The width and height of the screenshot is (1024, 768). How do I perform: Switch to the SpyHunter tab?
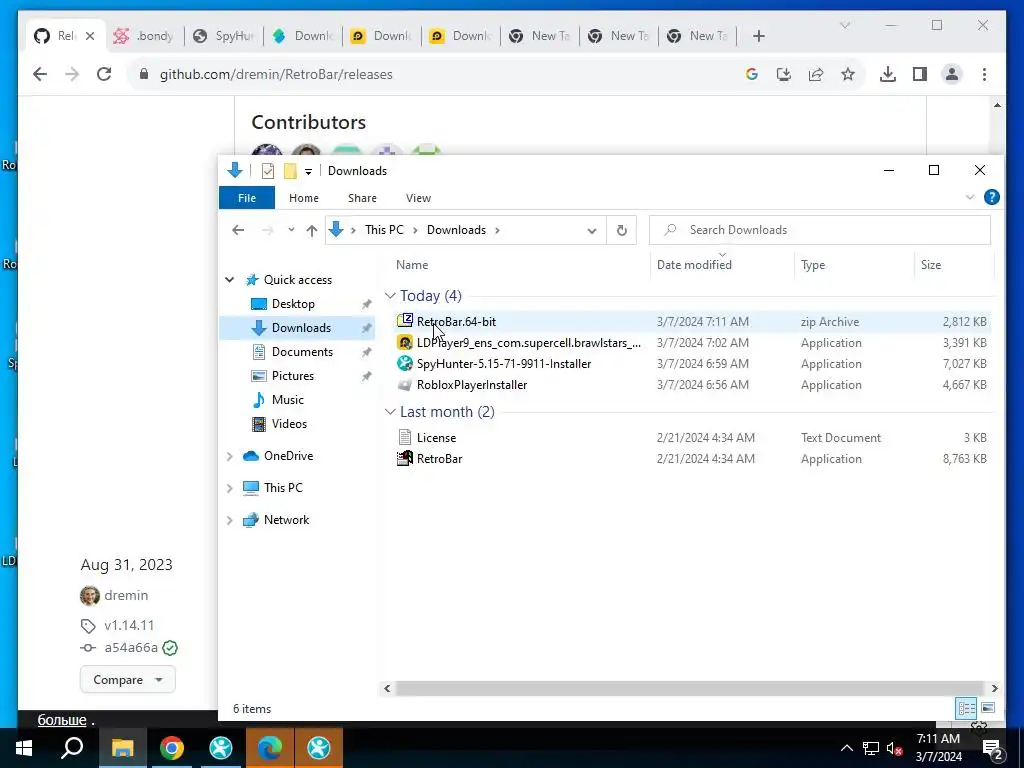(224, 36)
